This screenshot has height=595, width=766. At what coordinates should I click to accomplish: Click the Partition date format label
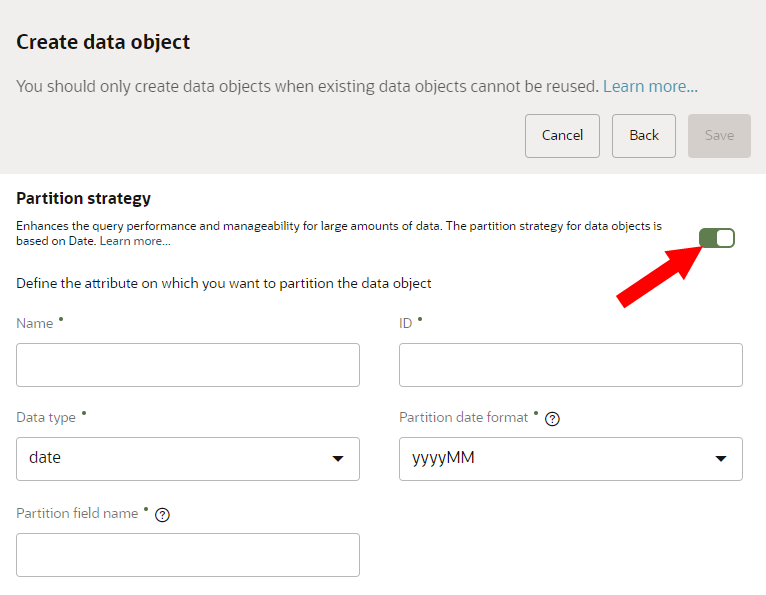[x=463, y=417]
